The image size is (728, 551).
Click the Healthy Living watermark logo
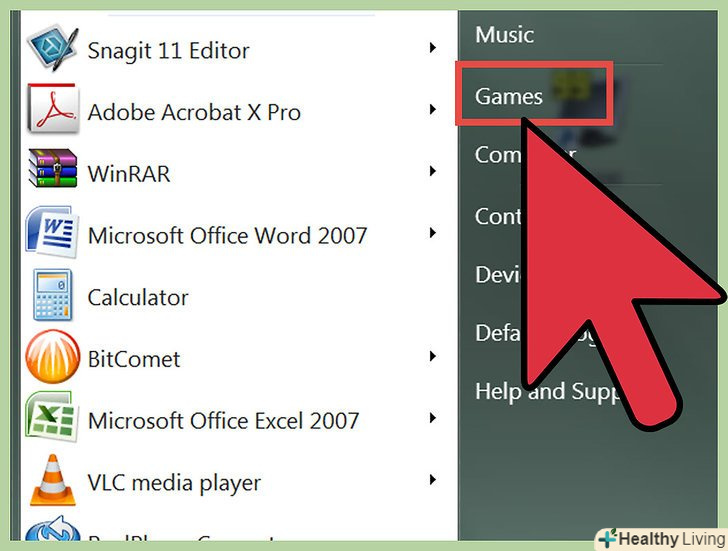click(x=662, y=539)
